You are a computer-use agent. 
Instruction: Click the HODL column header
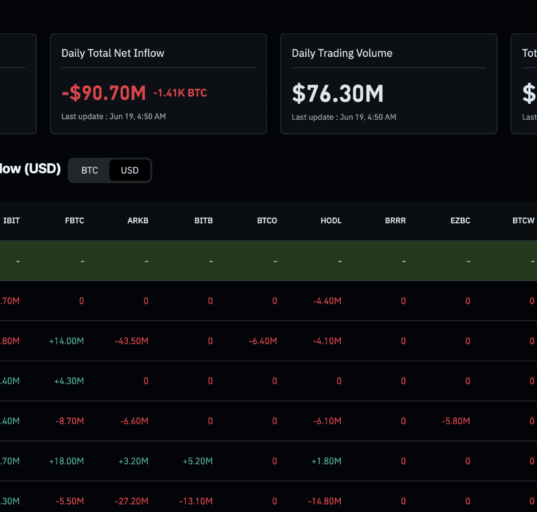(331, 221)
